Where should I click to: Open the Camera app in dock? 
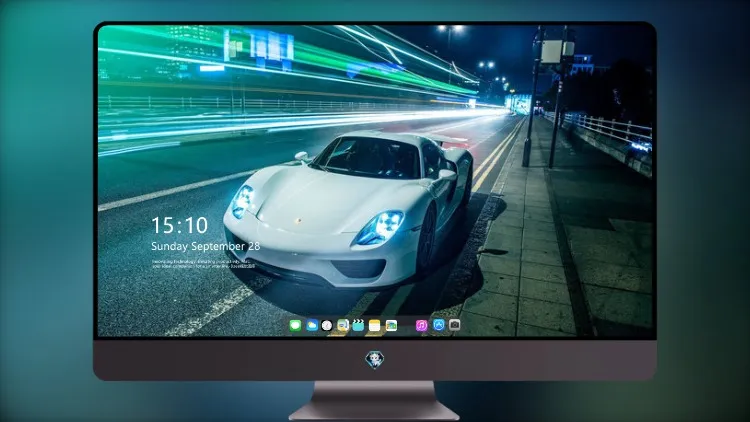(454, 325)
